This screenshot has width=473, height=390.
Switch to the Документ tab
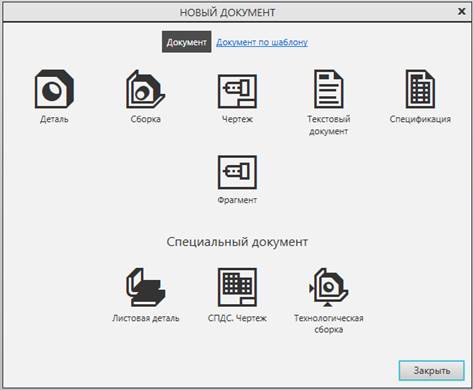click(x=187, y=42)
